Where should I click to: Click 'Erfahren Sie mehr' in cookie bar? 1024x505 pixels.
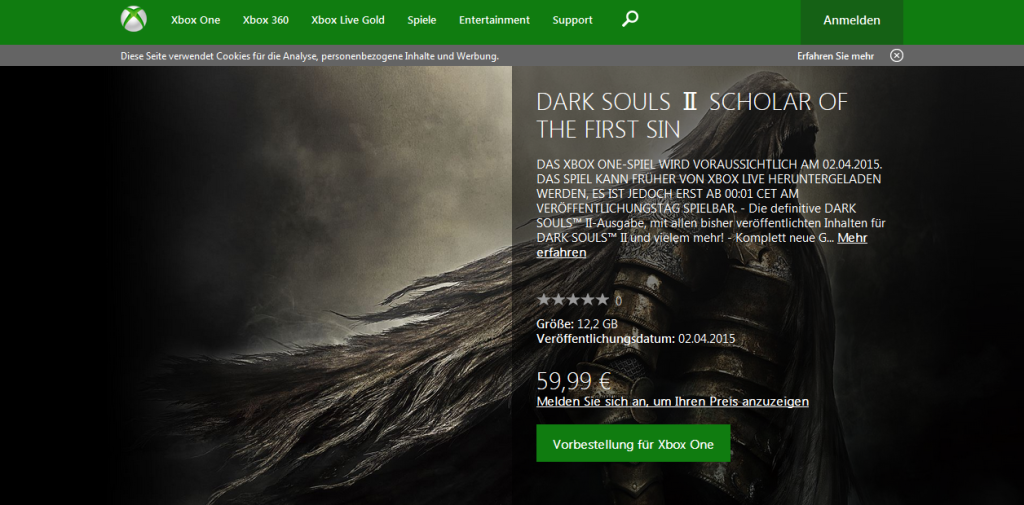click(835, 56)
